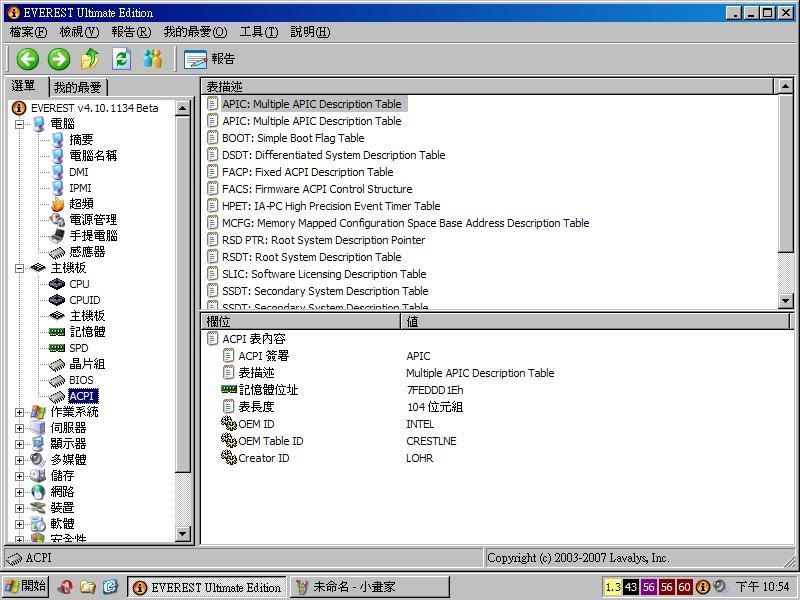Open the 工具(T) menu
The height and width of the screenshot is (600, 800).
coord(259,32)
